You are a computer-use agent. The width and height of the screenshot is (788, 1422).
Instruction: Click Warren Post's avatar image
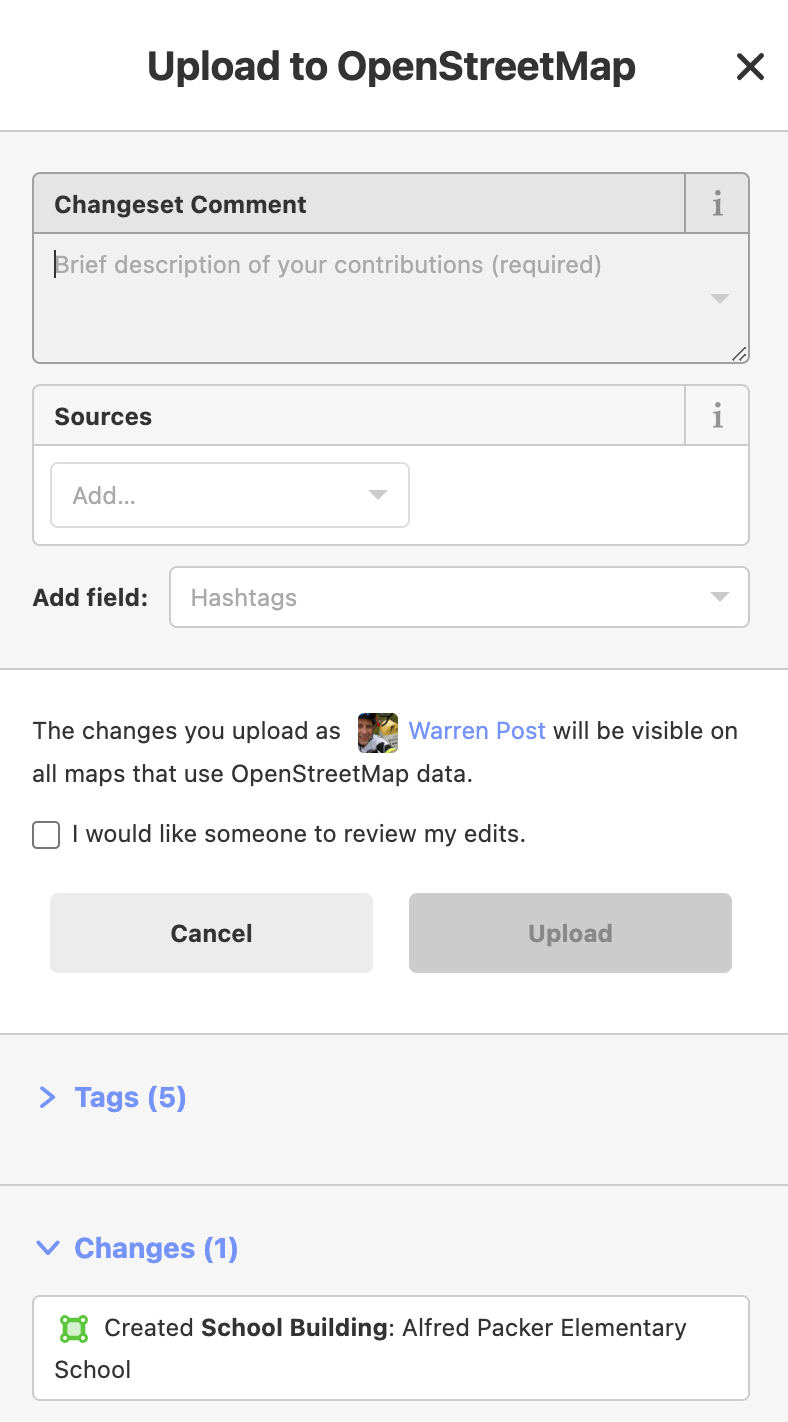tap(378, 732)
